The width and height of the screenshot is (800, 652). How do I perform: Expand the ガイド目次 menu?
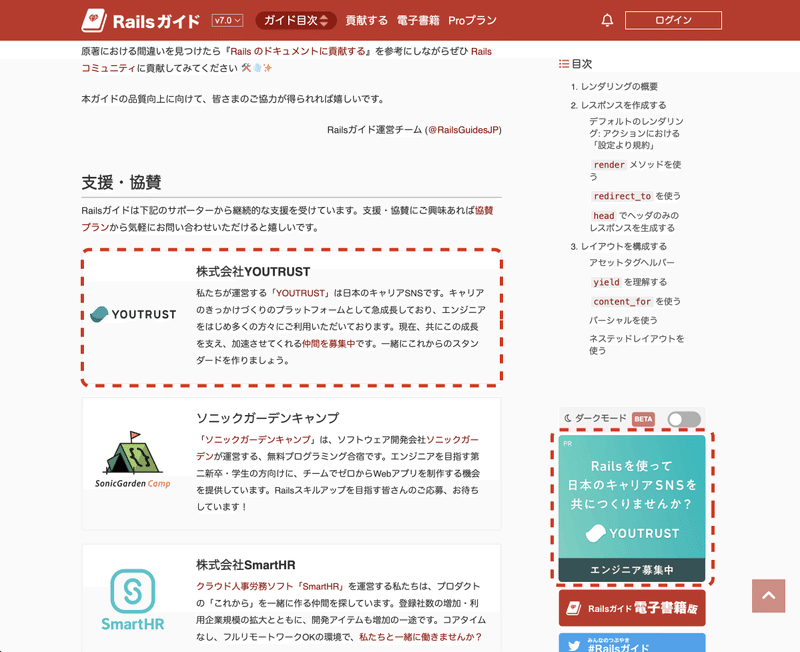(296, 20)
